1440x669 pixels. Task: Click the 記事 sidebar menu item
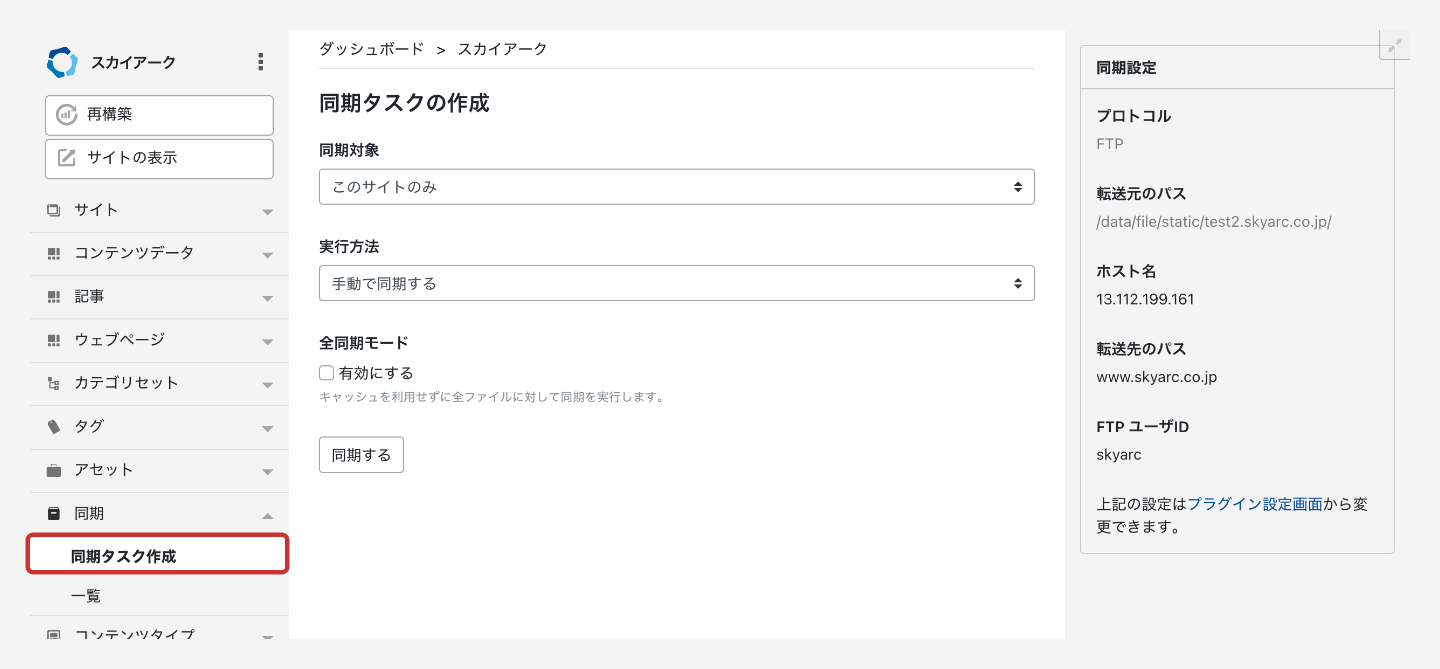[x=90, y=297]
